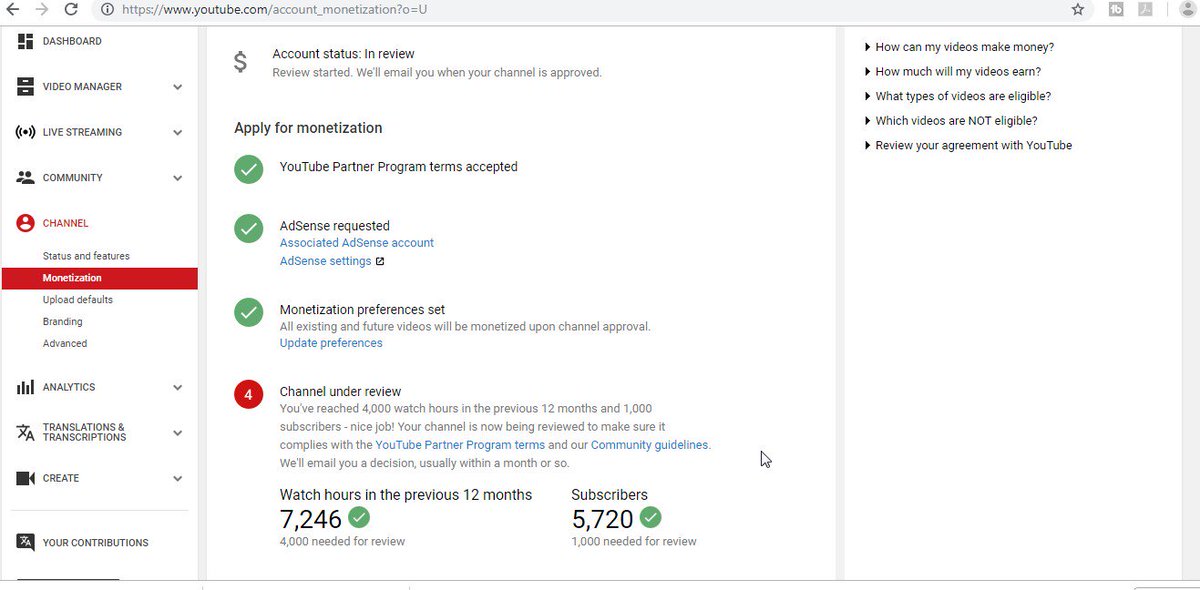Click the 'Channel under review' heading
1200x590 pixels.
pos(340,392)
